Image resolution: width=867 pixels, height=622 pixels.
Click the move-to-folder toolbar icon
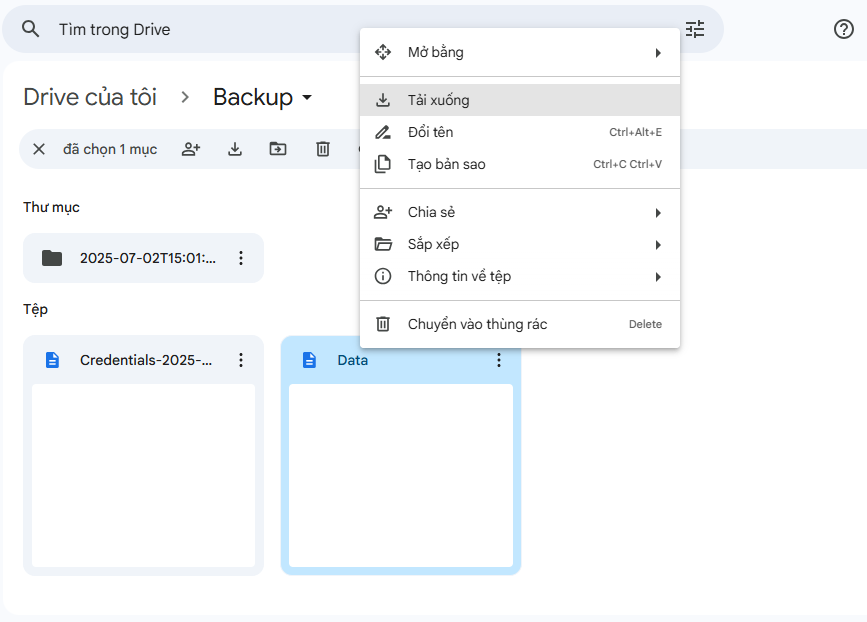278,149
